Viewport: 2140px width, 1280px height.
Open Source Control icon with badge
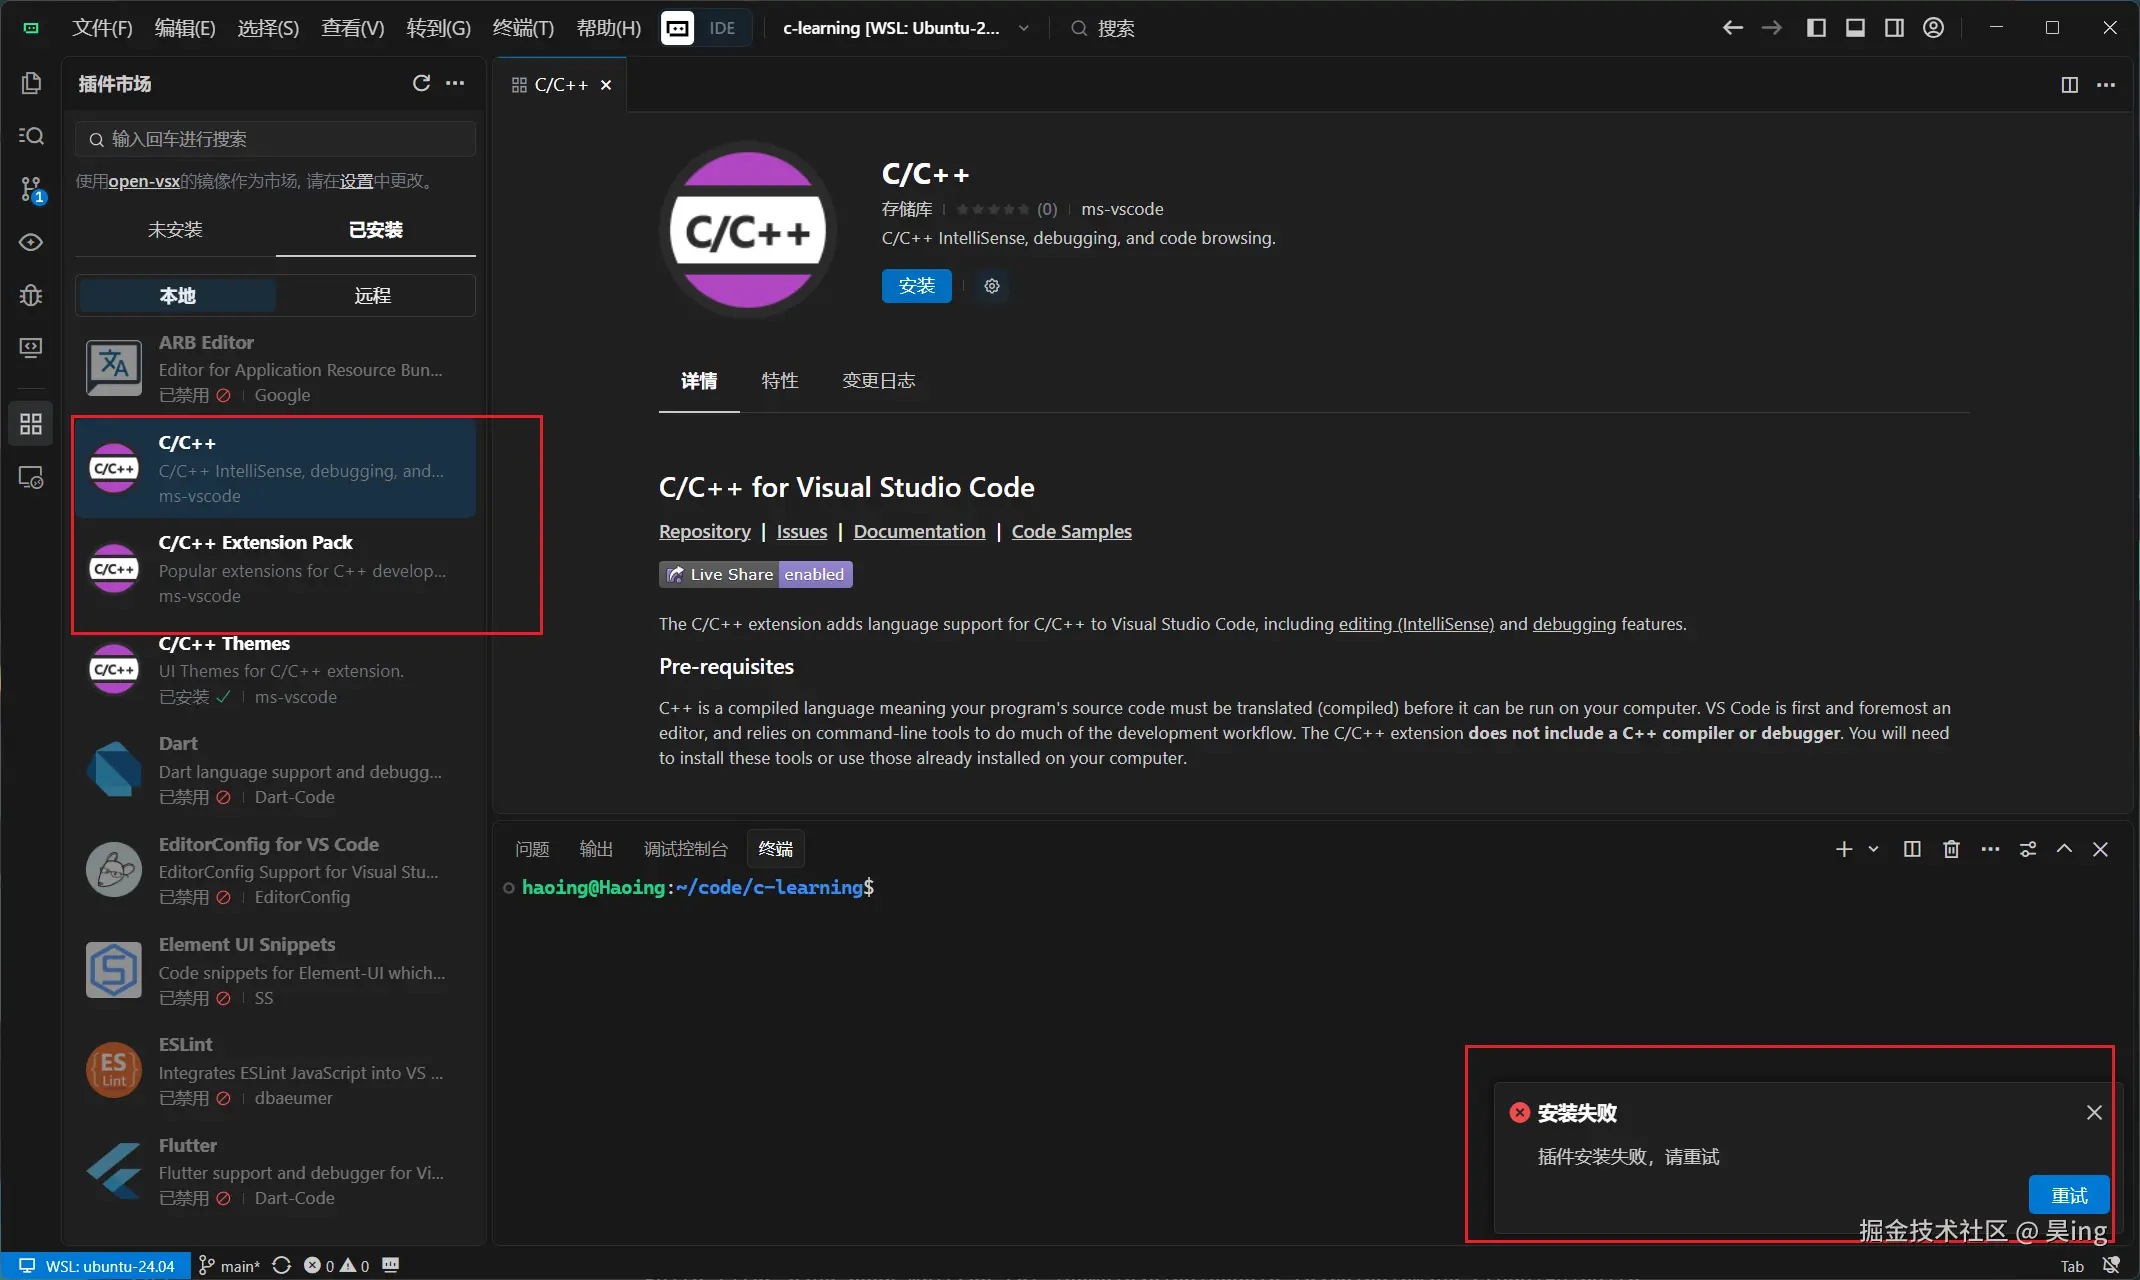click(x=31, y=188)
